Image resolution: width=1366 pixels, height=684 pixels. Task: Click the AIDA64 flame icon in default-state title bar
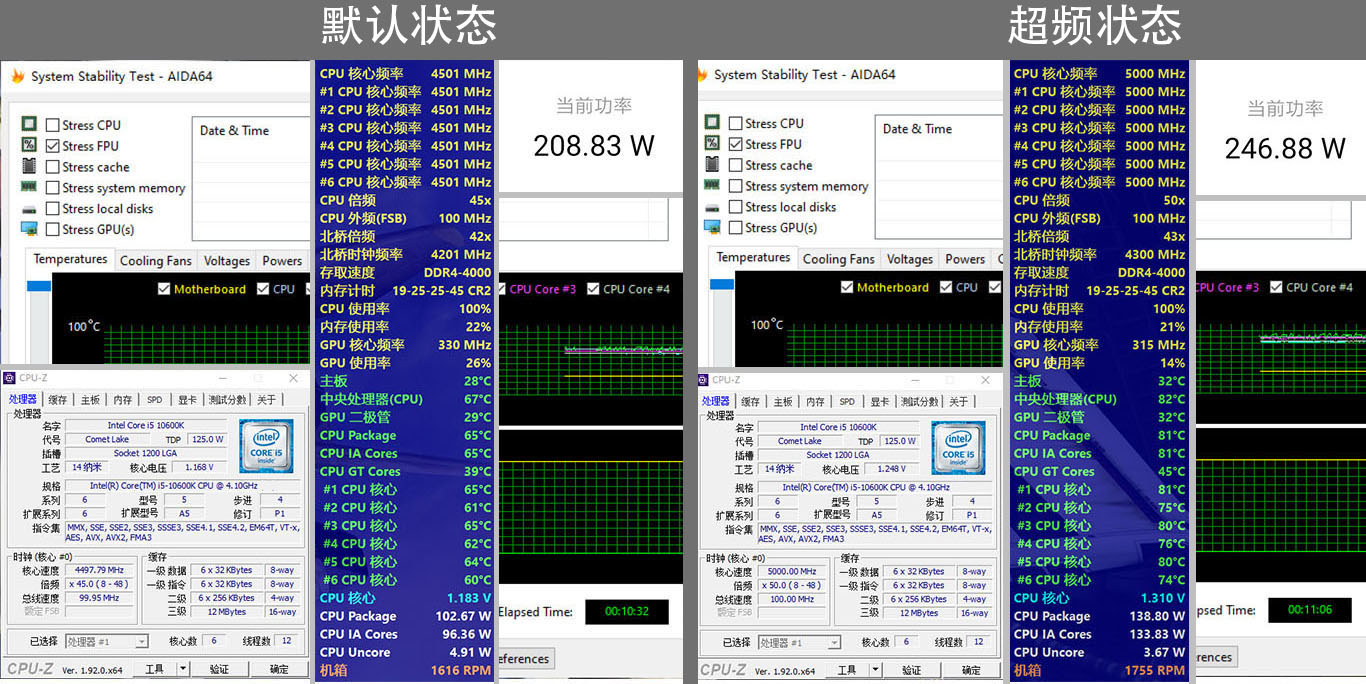pyautogui.click(x=15, y=76)
